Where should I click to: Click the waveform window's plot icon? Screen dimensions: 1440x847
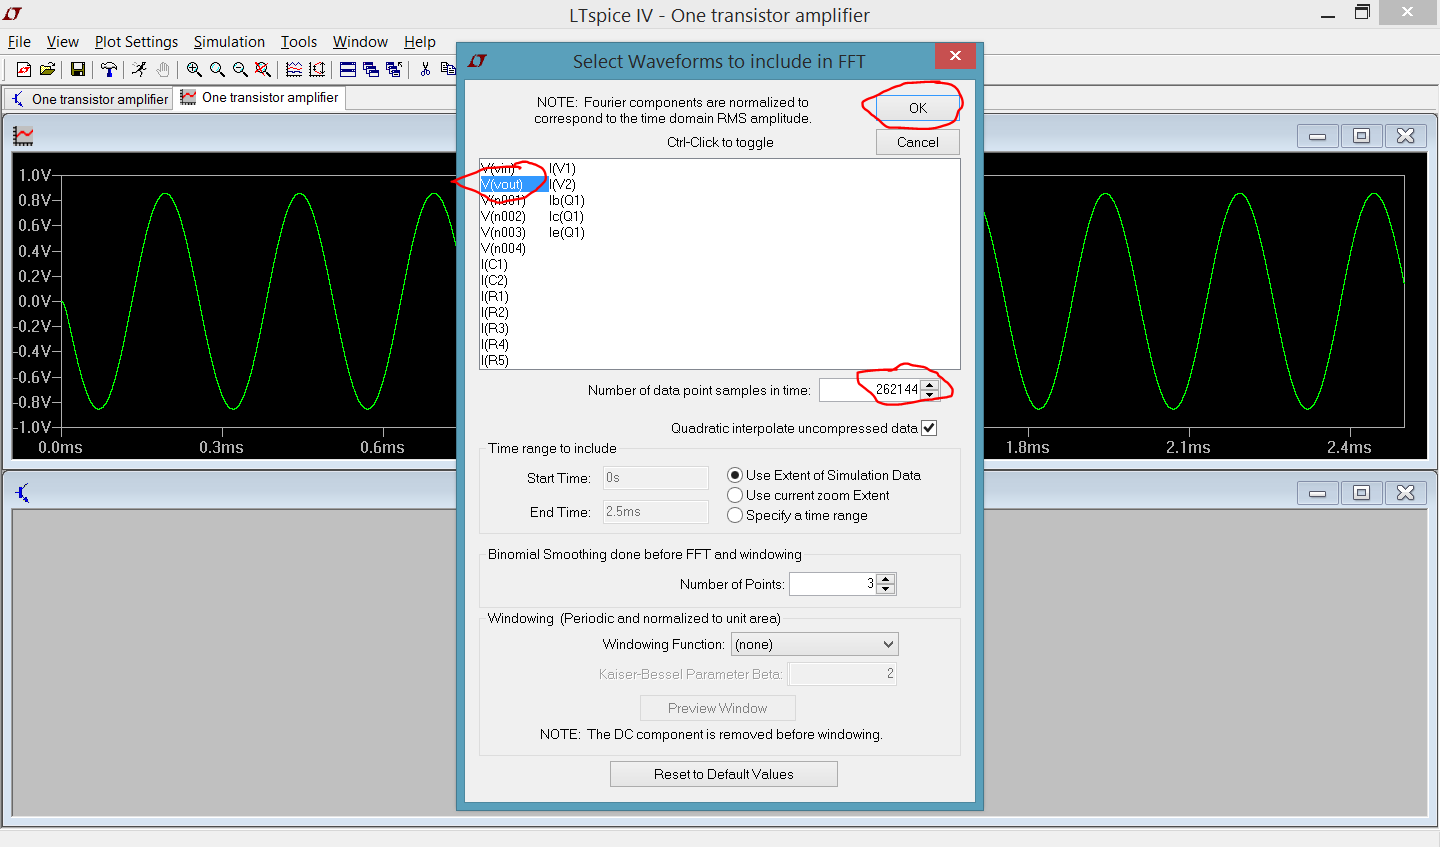tap(23, 136)
